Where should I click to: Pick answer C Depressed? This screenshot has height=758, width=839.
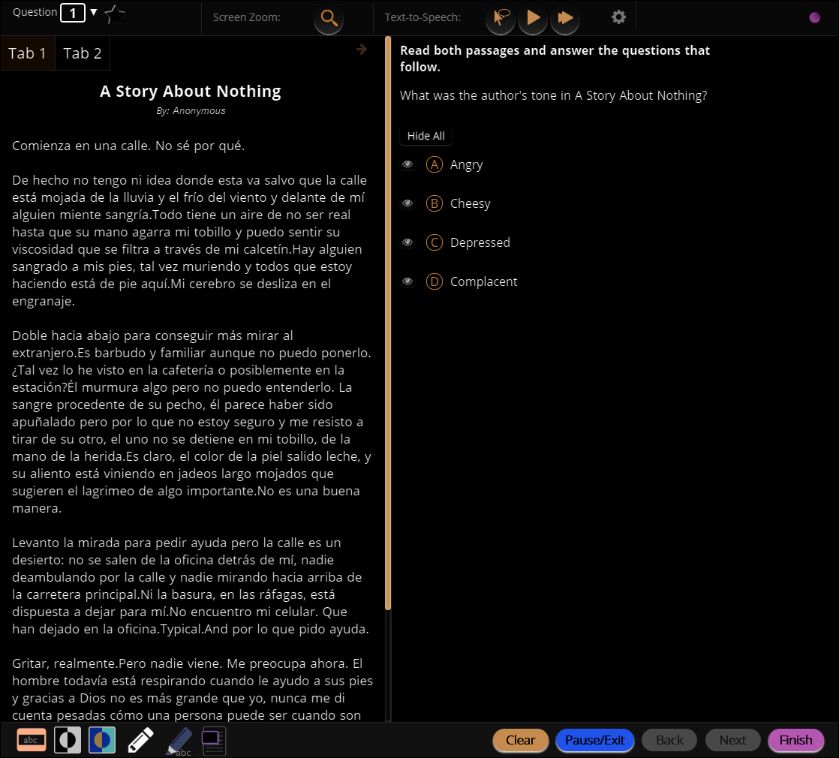434,242
